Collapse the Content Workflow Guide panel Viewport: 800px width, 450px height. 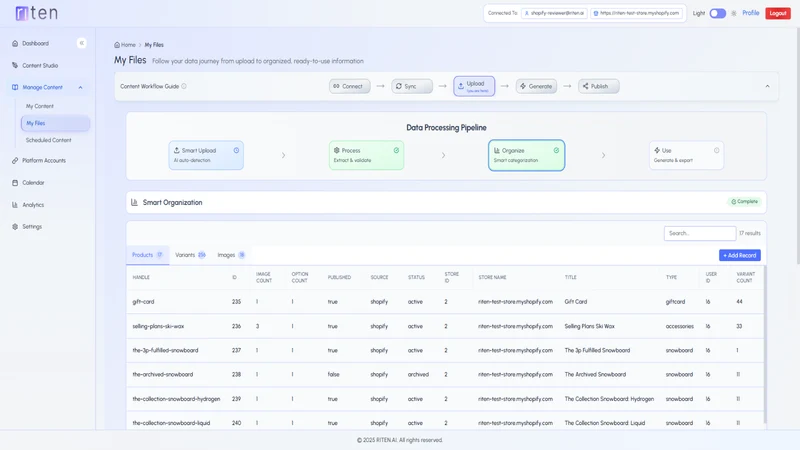point(767,86)
